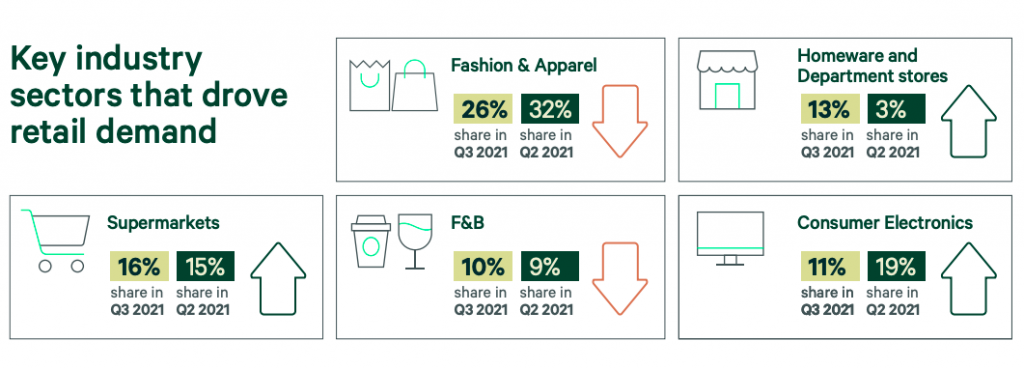Click the wine glass icon
1024x369 pixels.
coord(415,241)
